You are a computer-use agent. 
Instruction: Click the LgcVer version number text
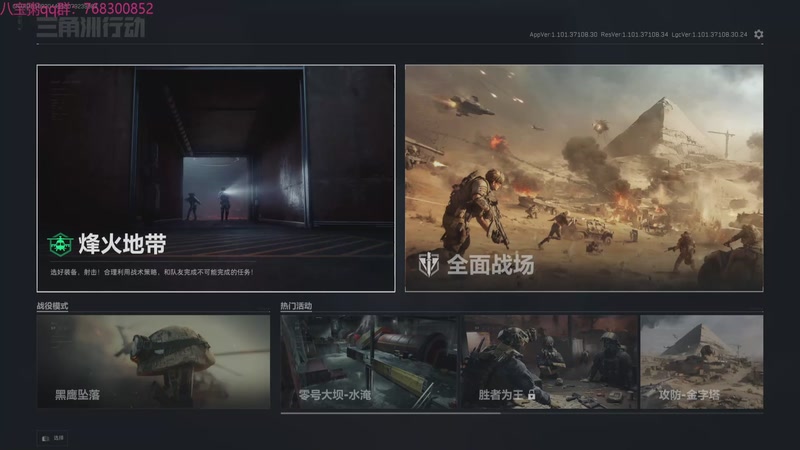tap(709, 35)
